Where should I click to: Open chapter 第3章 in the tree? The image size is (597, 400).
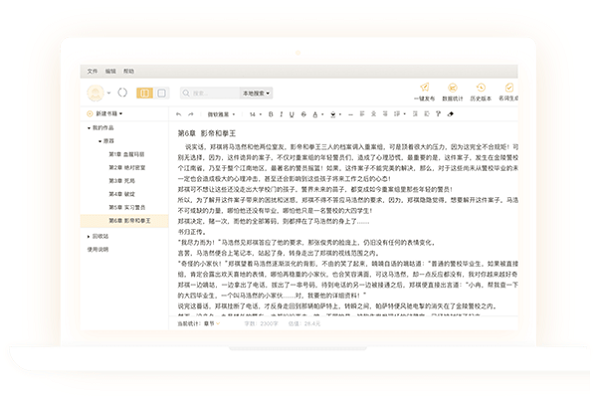pyautogui.click(x=122, y=181)
